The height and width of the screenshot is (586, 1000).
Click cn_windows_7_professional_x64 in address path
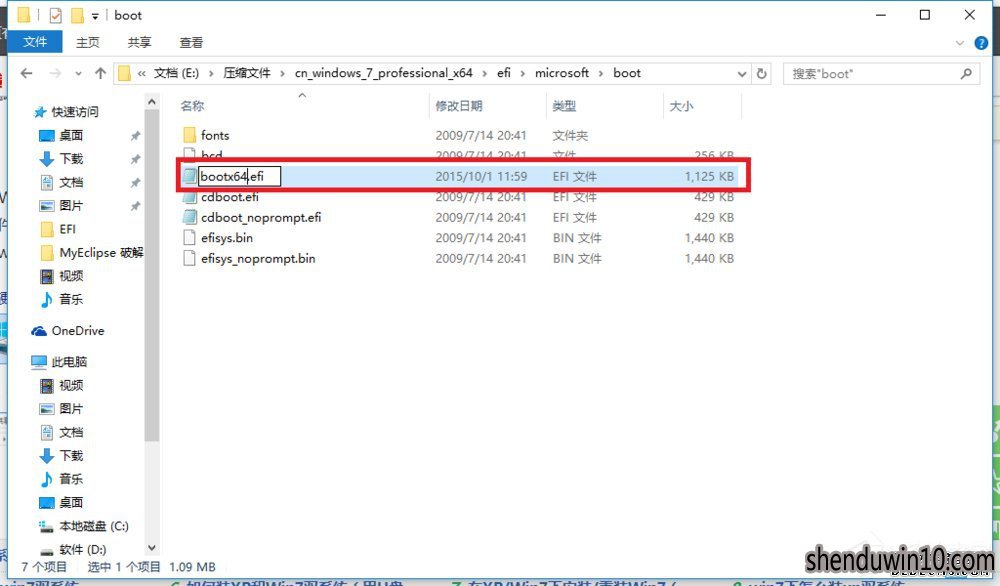pos(383,73)
